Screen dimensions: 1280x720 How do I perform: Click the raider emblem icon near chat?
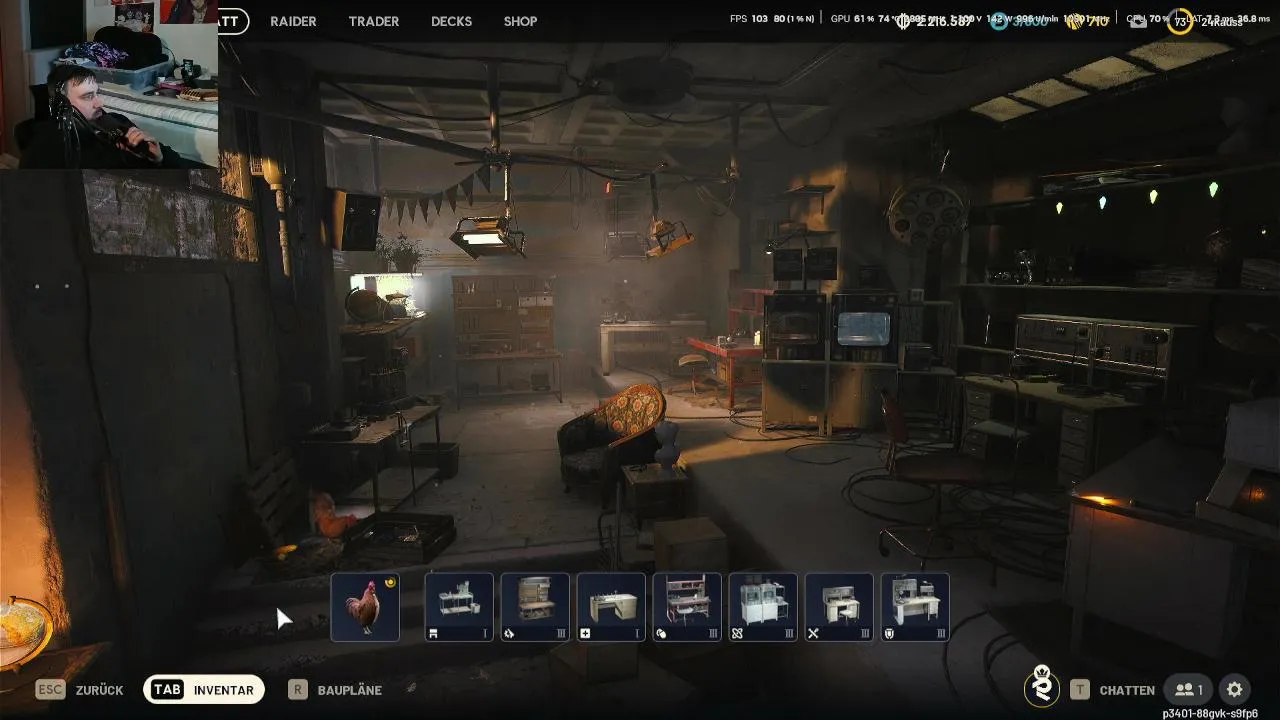[1042, 687]
